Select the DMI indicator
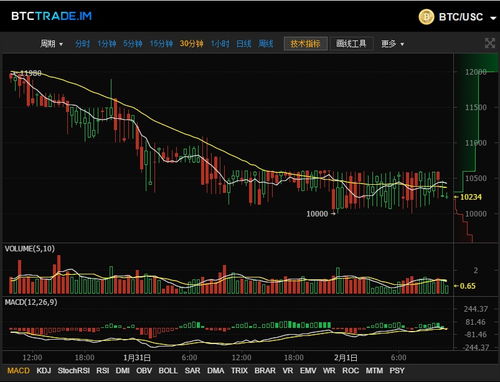The image size is (500, 382). tap(123, 371)
